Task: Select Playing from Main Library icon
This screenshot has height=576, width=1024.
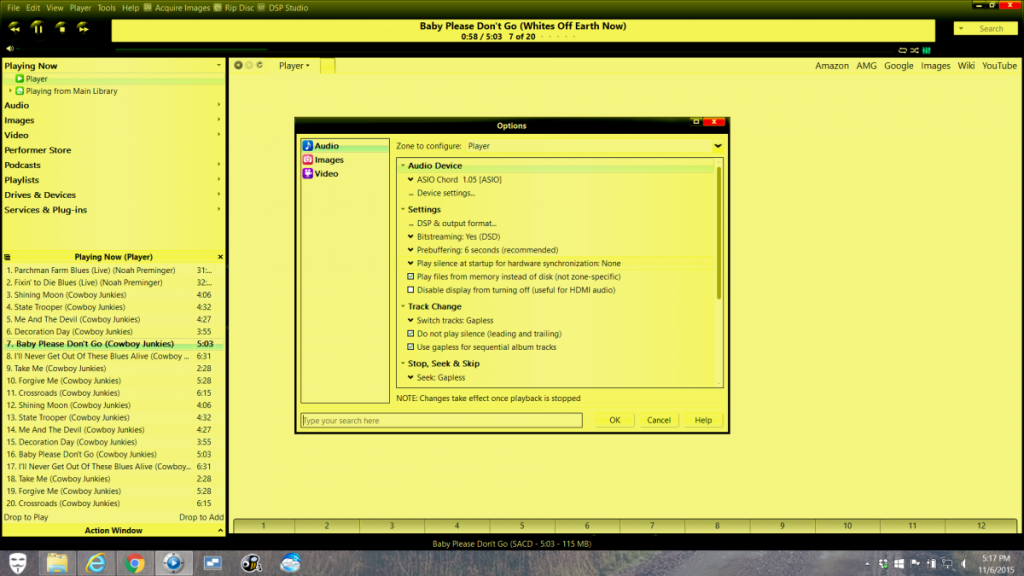Action: pyautogui.click(x=20, y=91)
